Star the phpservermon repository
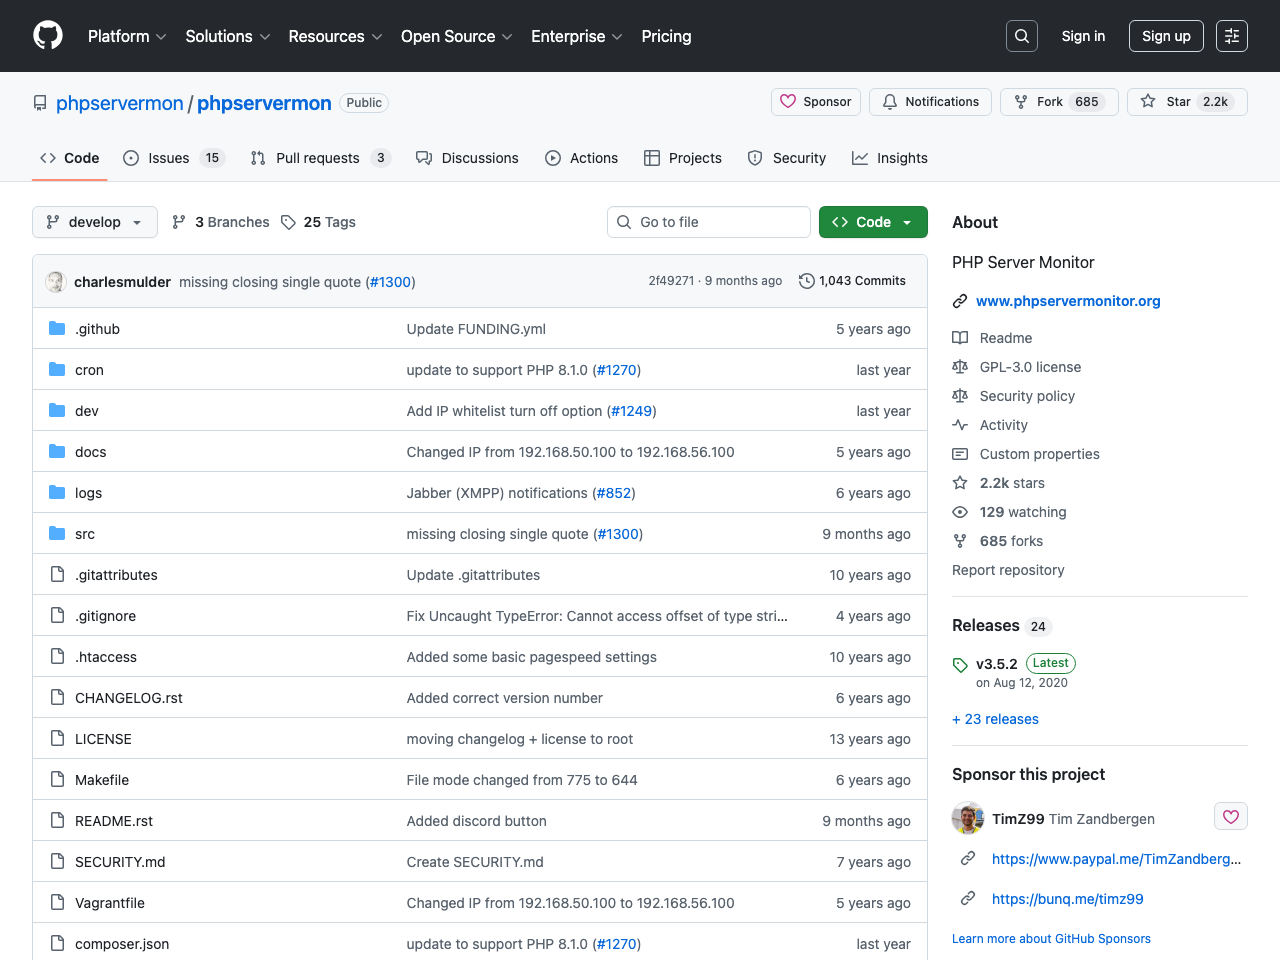The height and width of the screenshot is (960, 1280). [x=1186, y=101]
